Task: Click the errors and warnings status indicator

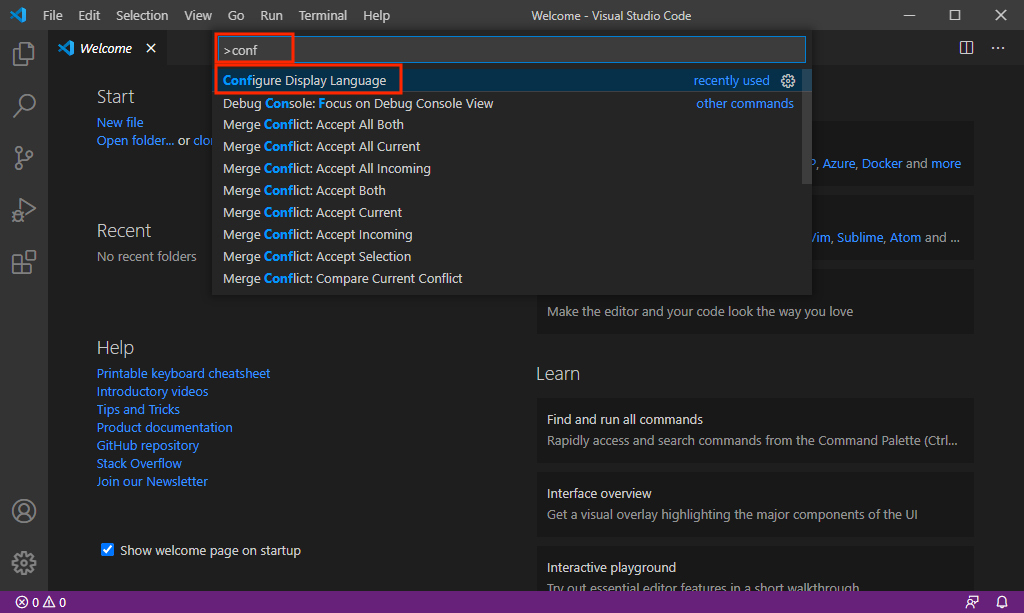Action: [x=41, y=602]
